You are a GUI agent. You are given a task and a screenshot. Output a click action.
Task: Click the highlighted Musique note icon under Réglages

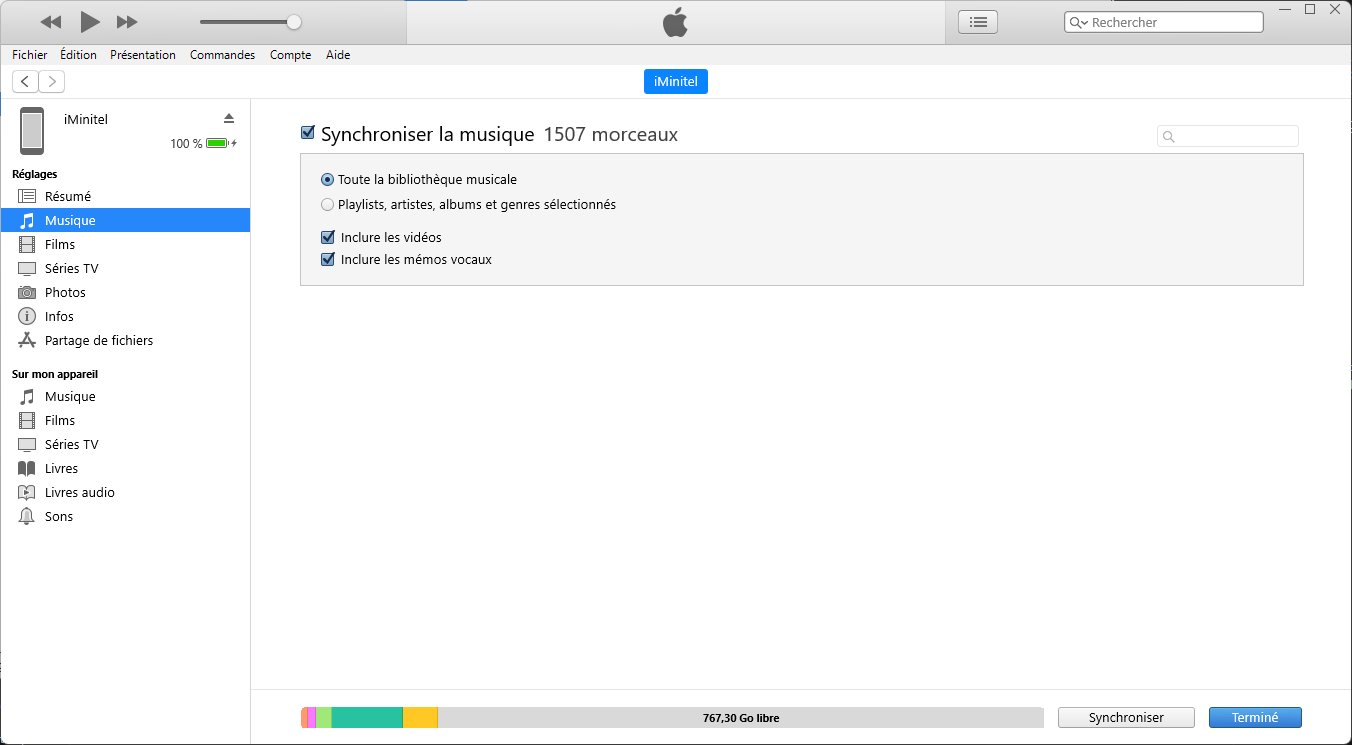27,220
